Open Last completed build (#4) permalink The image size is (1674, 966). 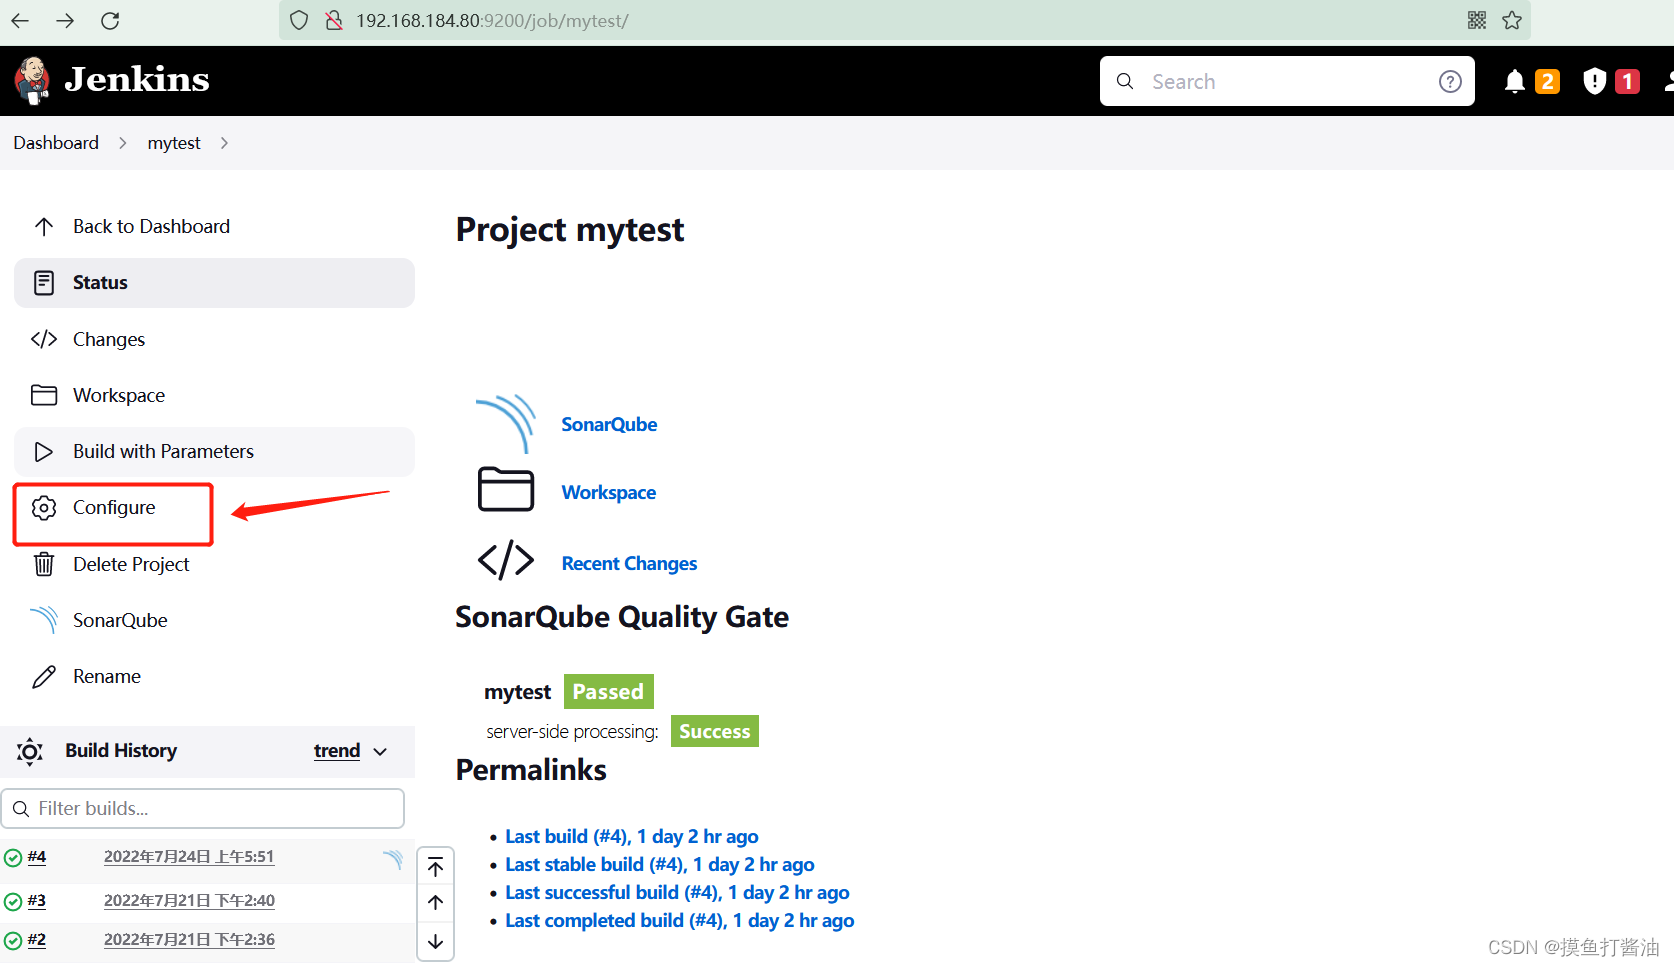click(x=680, y=920)
